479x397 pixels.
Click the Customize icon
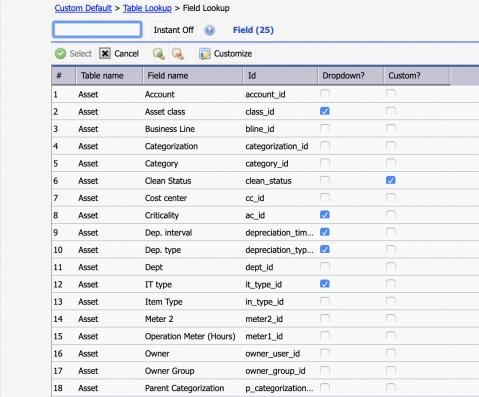205,54
